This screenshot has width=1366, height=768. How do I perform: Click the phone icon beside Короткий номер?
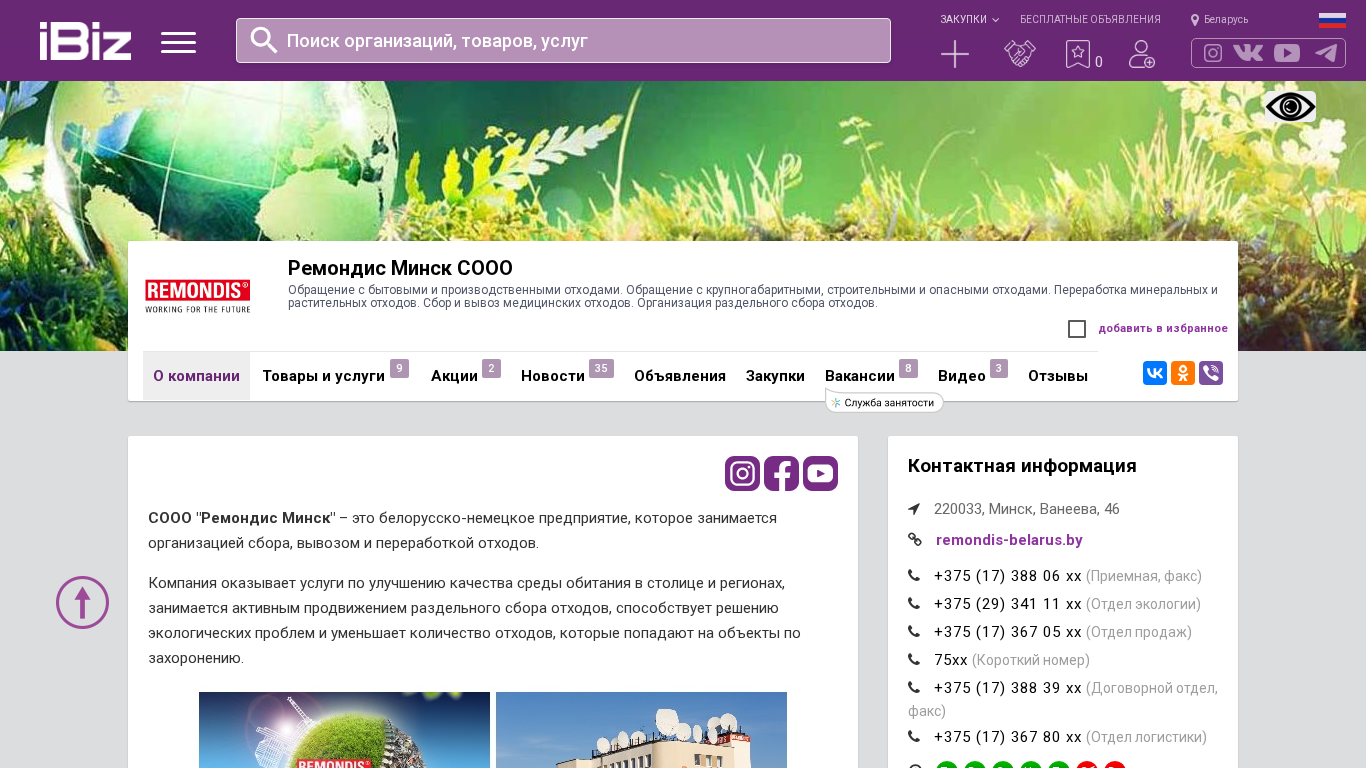[x=914, y=660]
